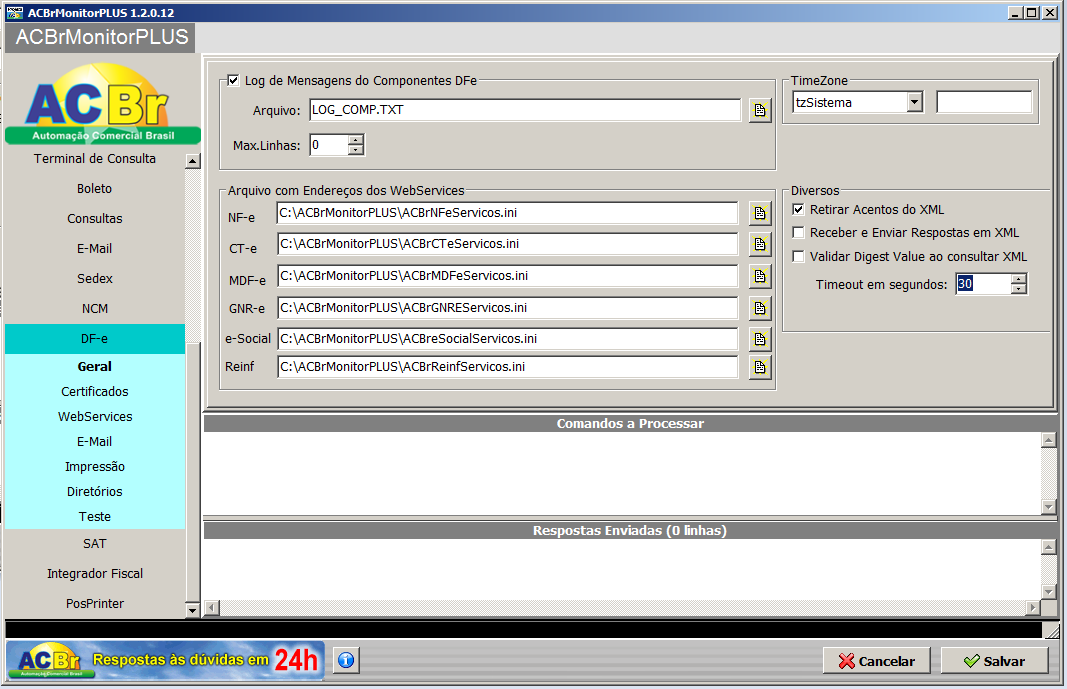This screenshot has width=1067, height=689.
Task: Click inside the Respostas Enviadas area
Action: (621, 569)
